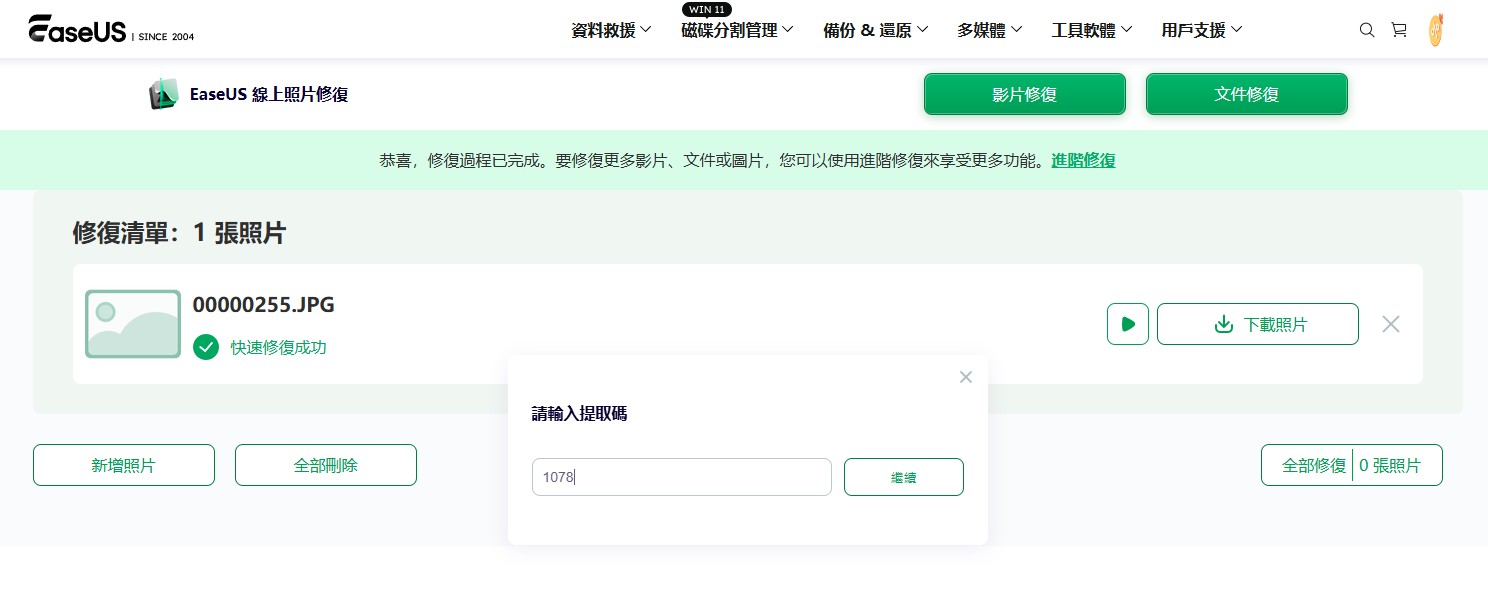The image size is (1488, 593).
Task: Close the extraction code dialog
Action: 965,377
